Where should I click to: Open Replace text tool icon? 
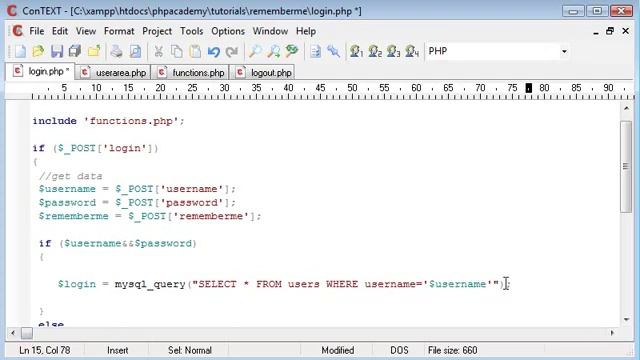point(292,51)
